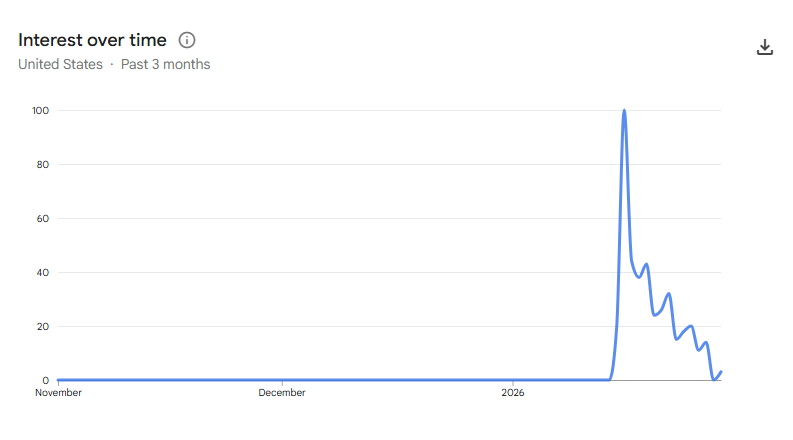Screen dimensions: 793x440
Task: Download the chart data as CSV
Action: (765, 47)
